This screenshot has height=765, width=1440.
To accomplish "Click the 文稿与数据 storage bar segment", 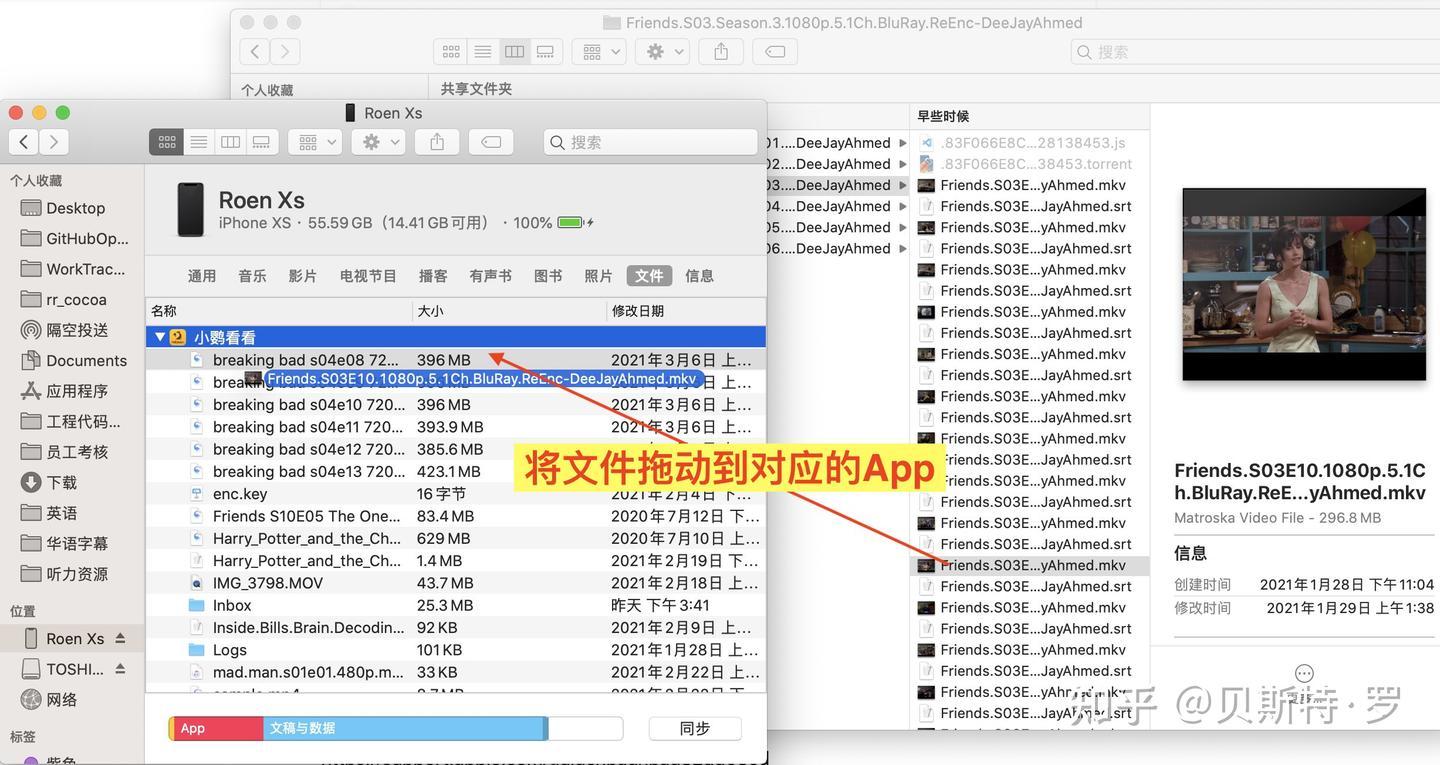I will (406, 728).
